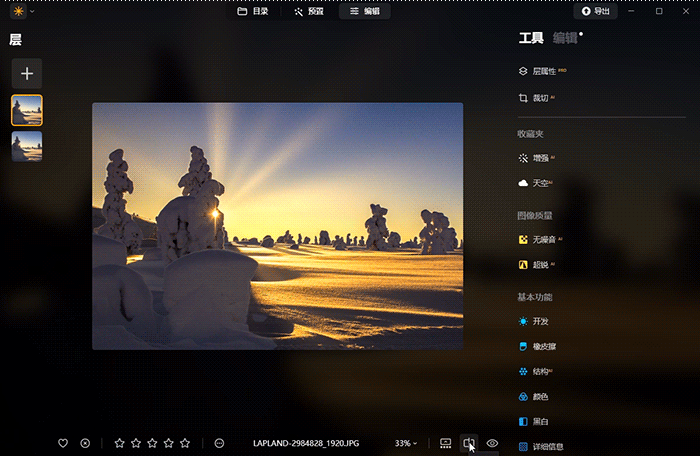Open the 天空 sky AI tool

click(536, 183)
